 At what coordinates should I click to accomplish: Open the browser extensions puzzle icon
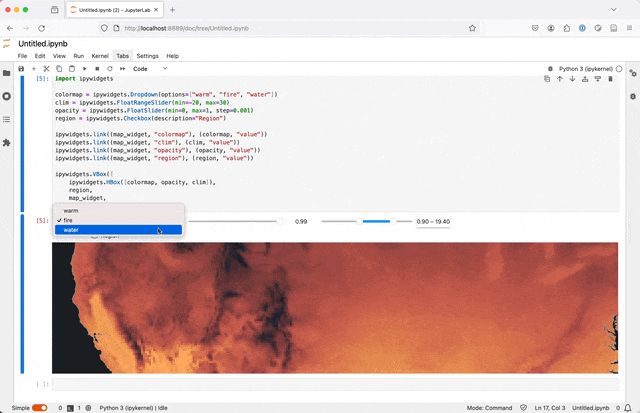coord(567,28)
